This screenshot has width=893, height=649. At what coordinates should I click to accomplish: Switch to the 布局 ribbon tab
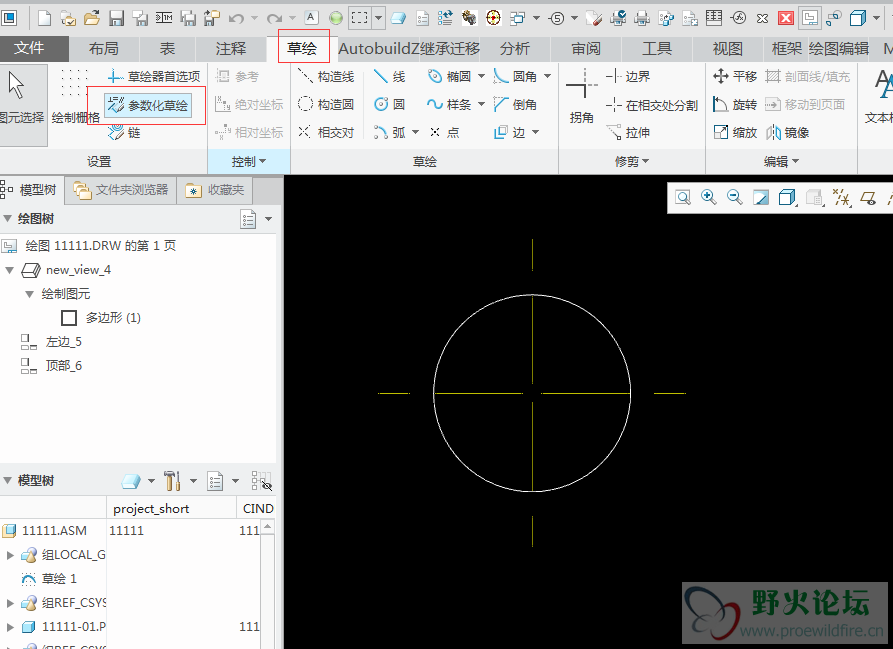click(104, 49)
